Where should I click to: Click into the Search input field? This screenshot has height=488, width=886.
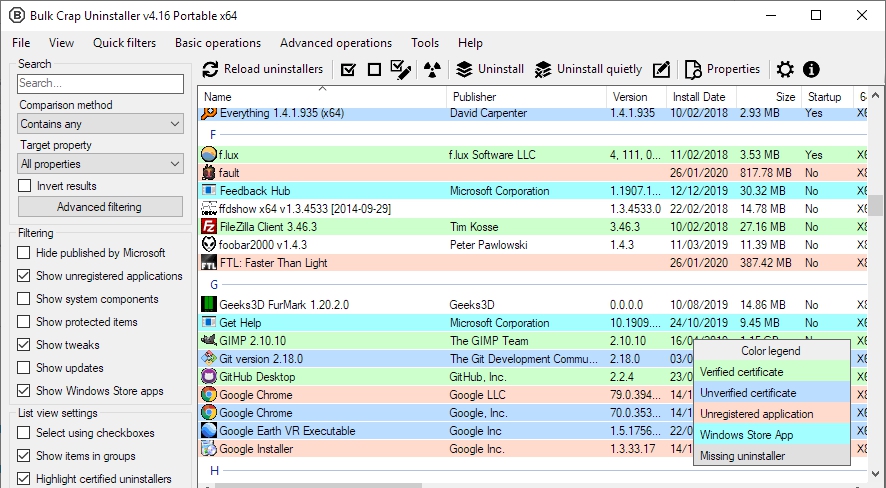(x=100, y=84)
